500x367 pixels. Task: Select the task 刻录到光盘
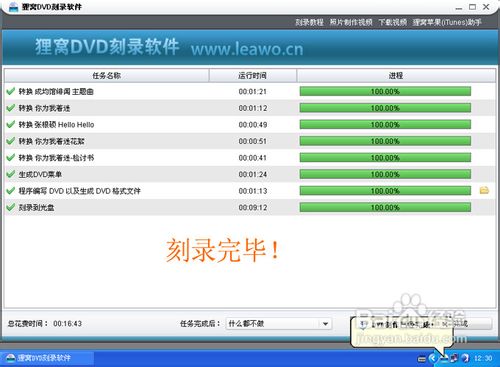(x=36, y=208)
